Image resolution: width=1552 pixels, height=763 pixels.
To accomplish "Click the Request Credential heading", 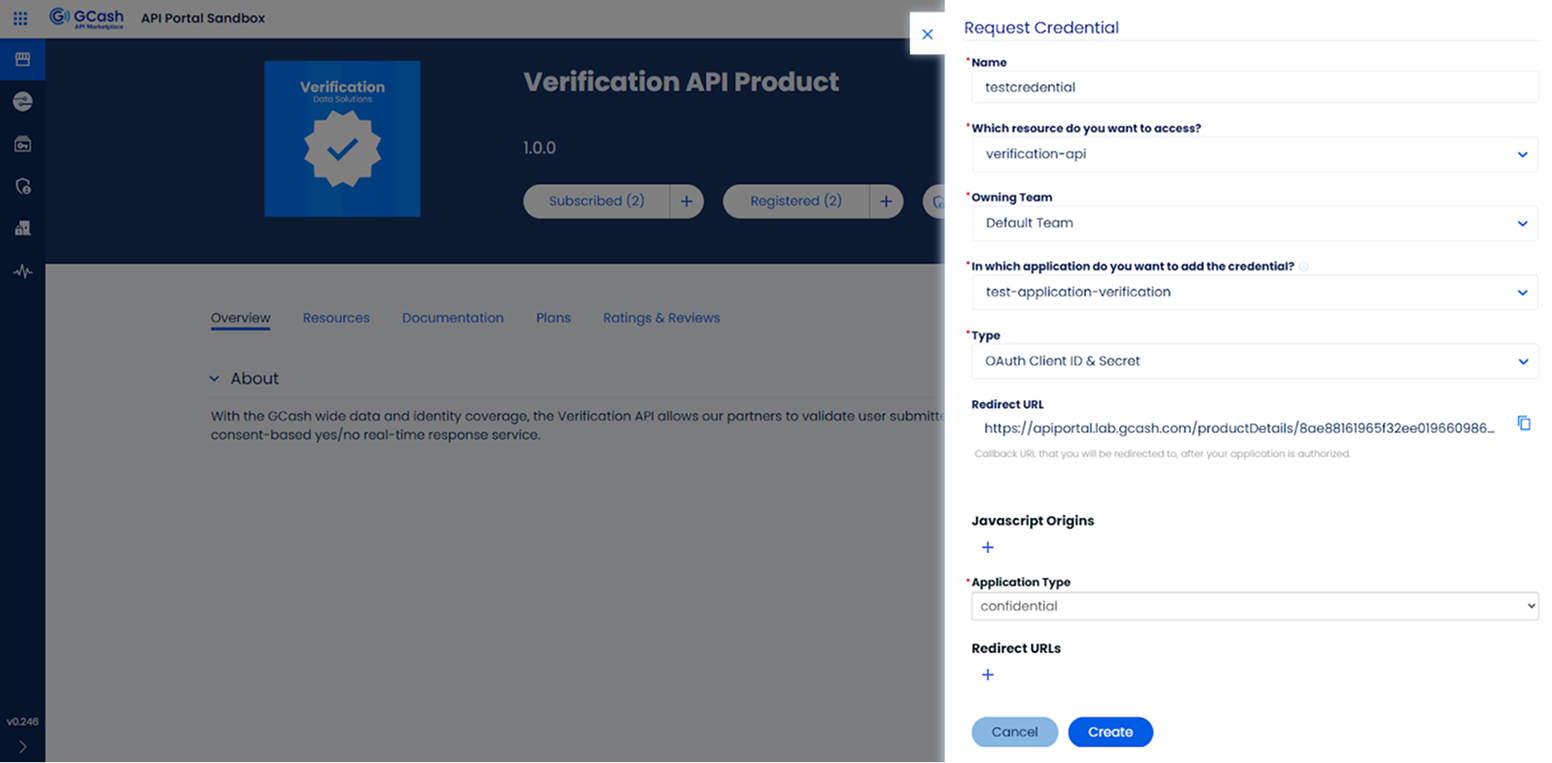I will click(1041, 28).
